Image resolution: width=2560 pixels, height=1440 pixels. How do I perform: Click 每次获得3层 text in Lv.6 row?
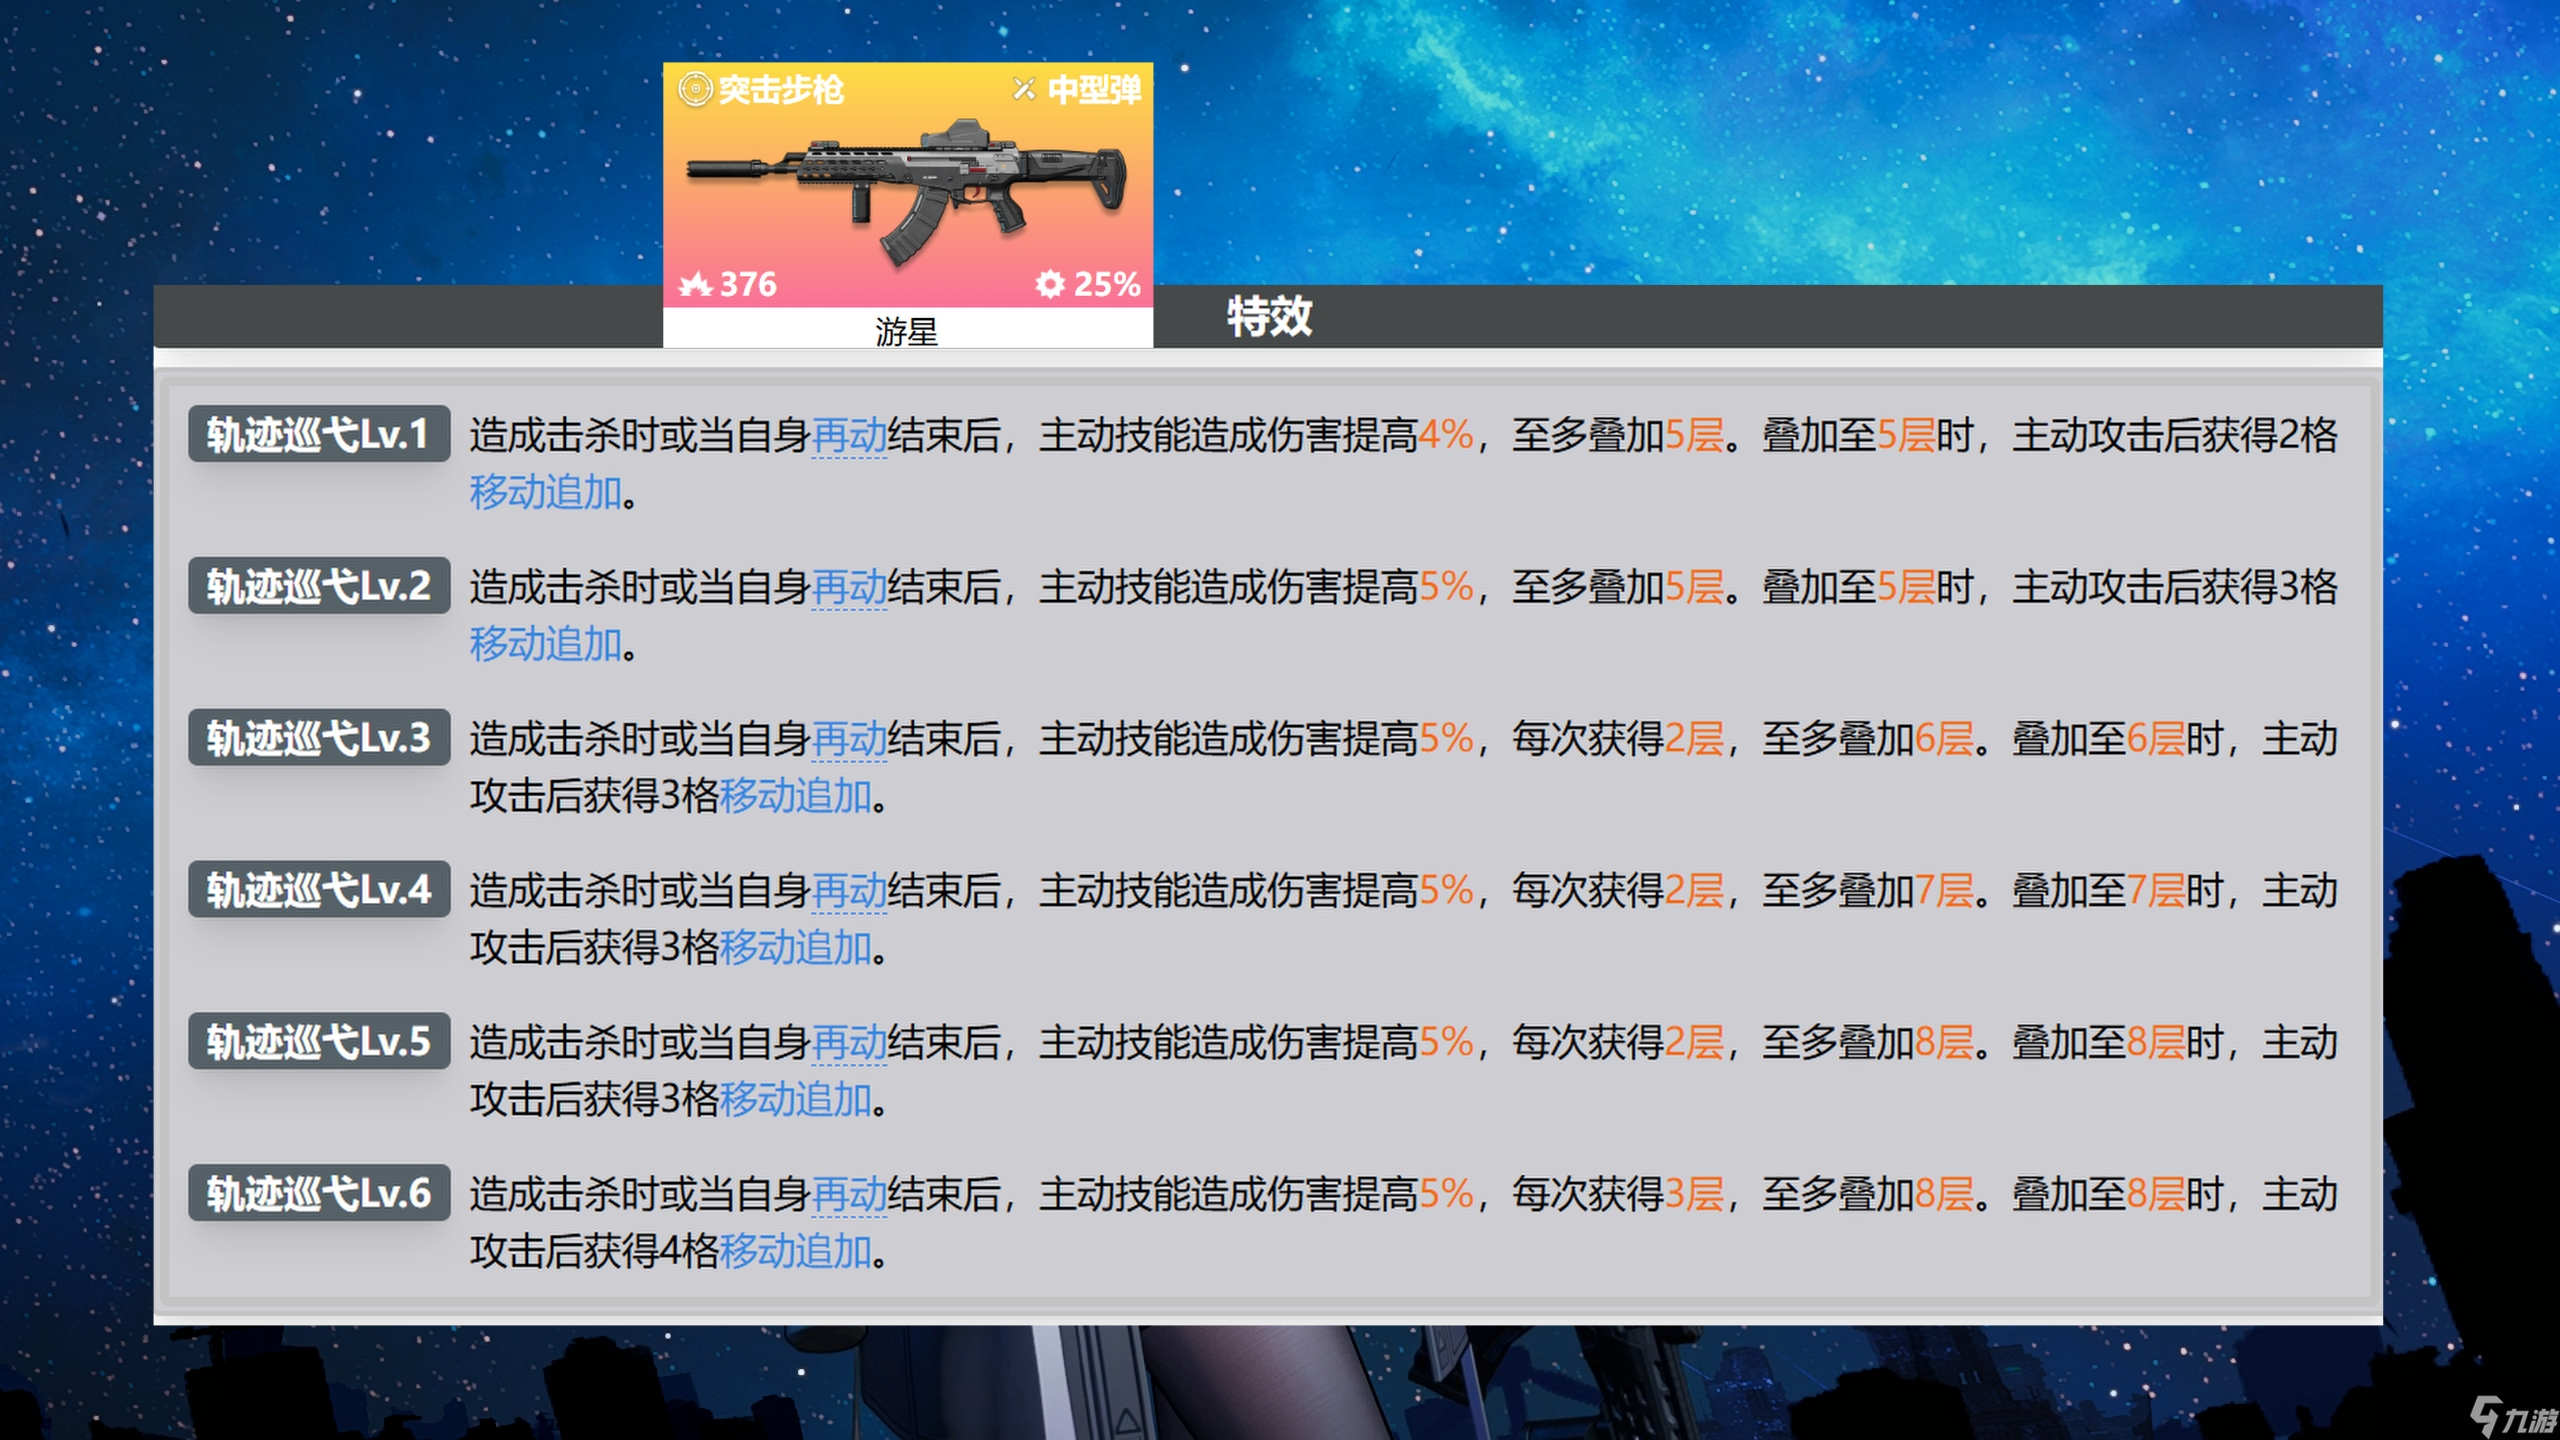1618,1196
